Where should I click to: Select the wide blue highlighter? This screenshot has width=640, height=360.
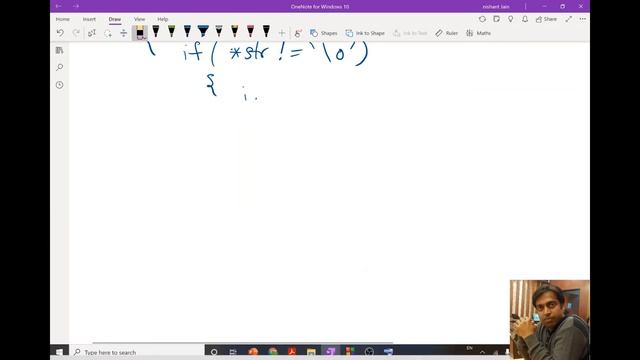pos(203,31)
